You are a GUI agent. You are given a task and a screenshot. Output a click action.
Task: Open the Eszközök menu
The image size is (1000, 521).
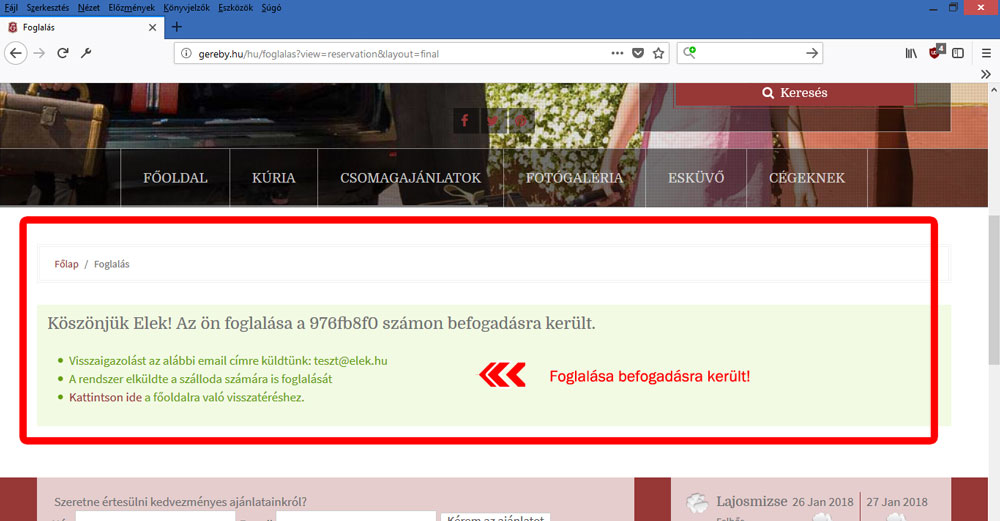click(237, 7)
